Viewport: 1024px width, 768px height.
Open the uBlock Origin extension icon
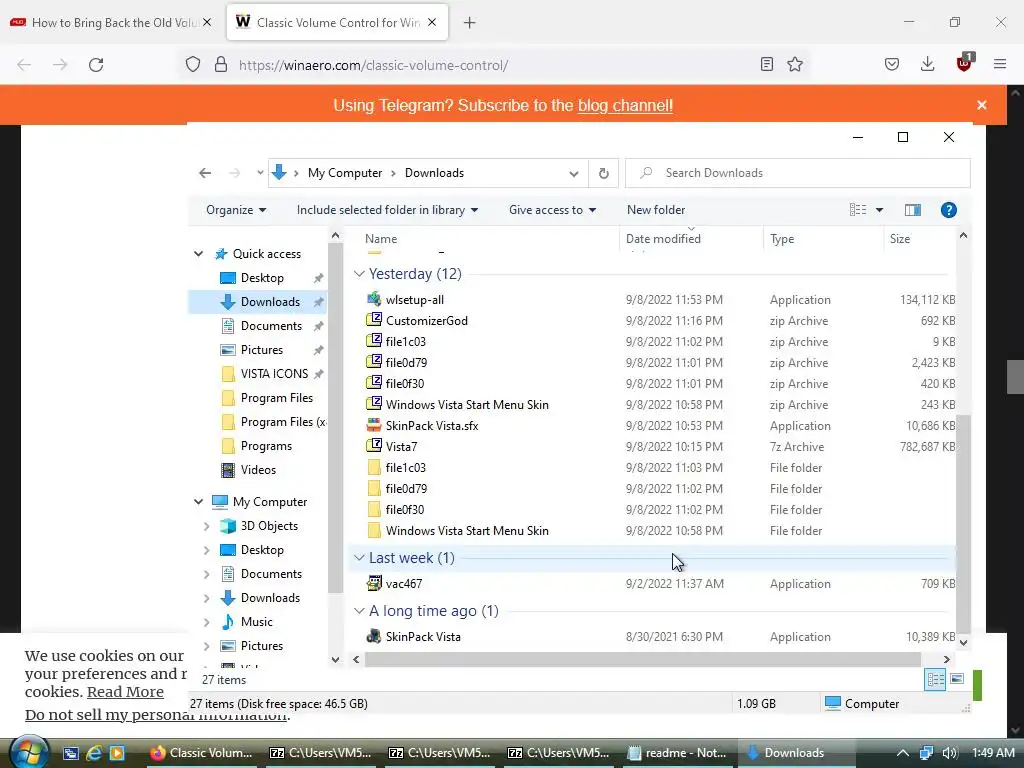point(964,63)
